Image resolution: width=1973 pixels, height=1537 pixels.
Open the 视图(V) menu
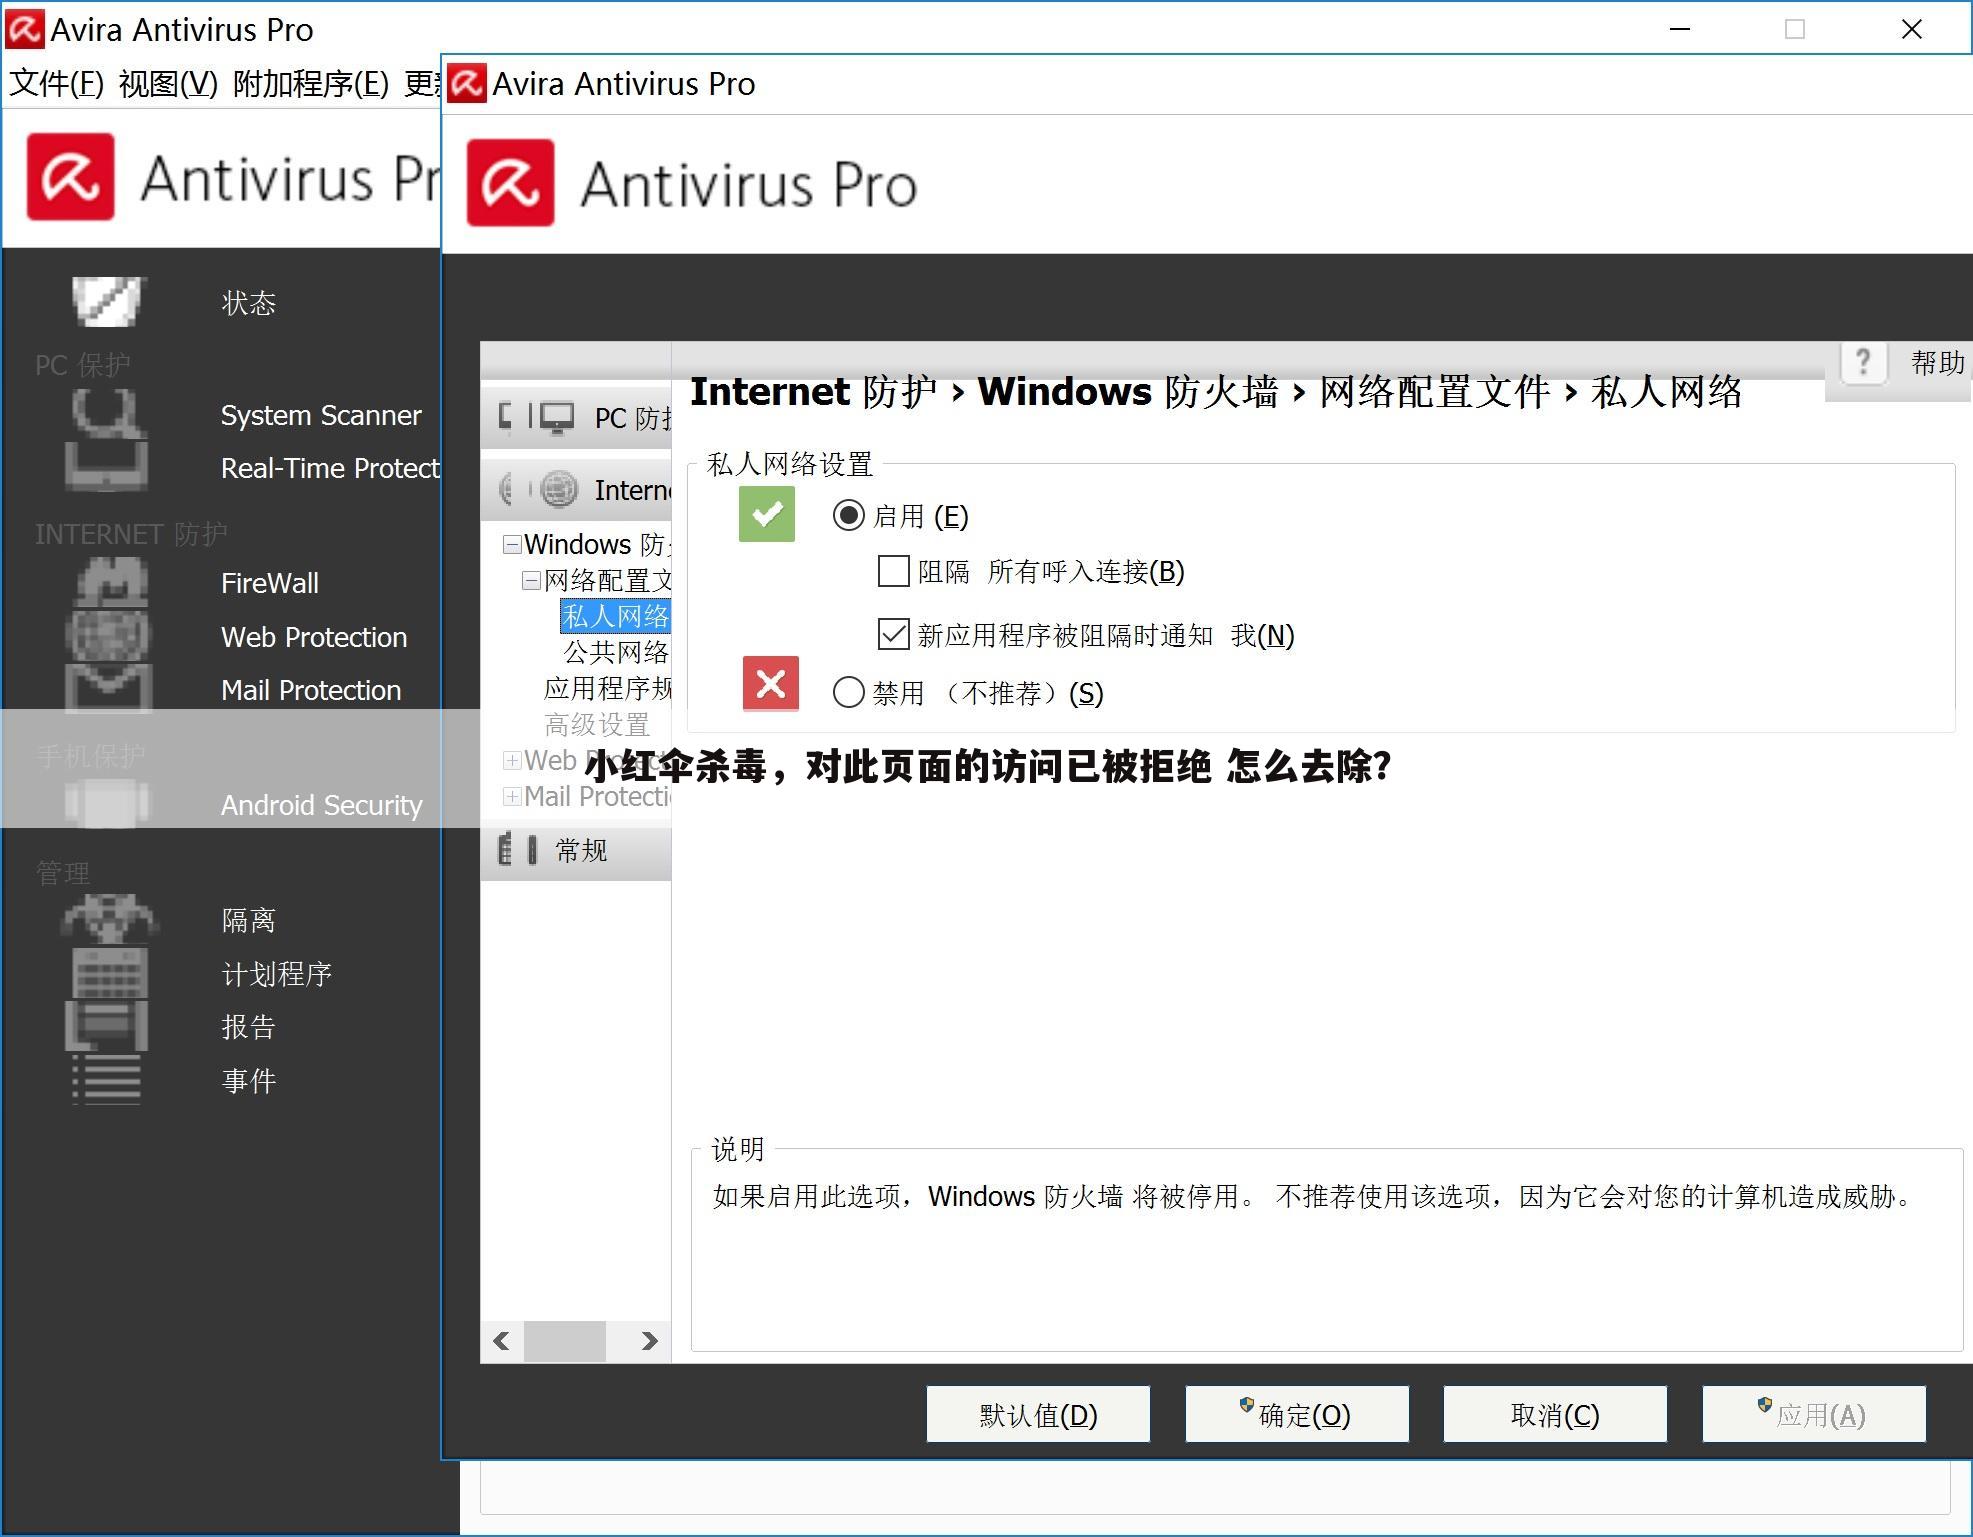pos(168,83)
